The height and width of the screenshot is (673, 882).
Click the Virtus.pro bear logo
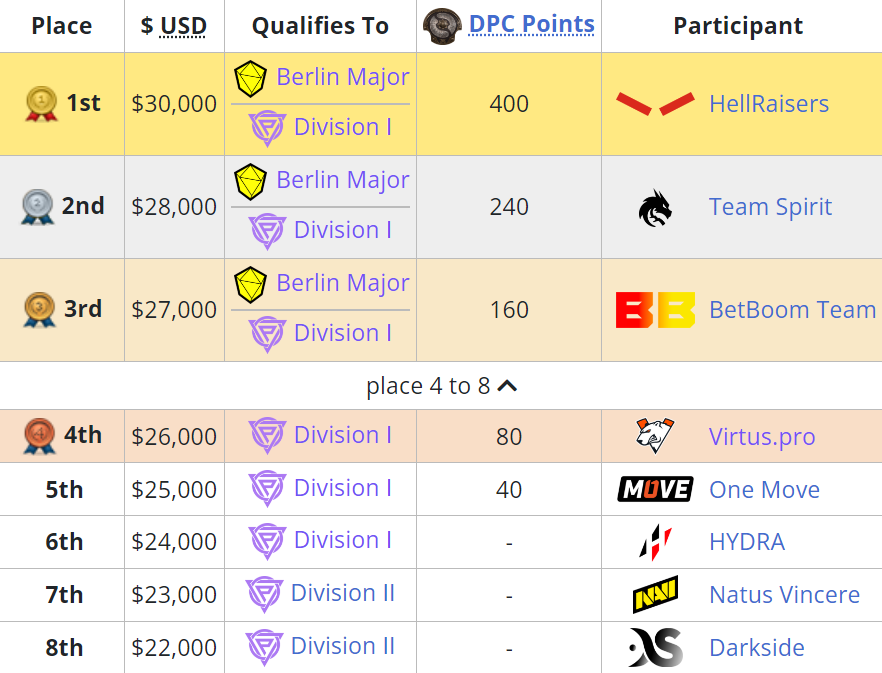(x=655, y=436)
